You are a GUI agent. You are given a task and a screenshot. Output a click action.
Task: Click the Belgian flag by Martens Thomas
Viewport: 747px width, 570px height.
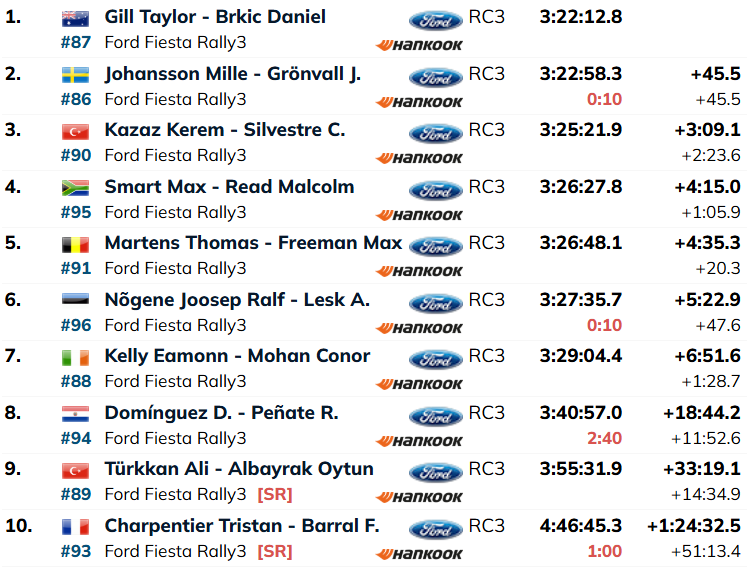(75, 244)
